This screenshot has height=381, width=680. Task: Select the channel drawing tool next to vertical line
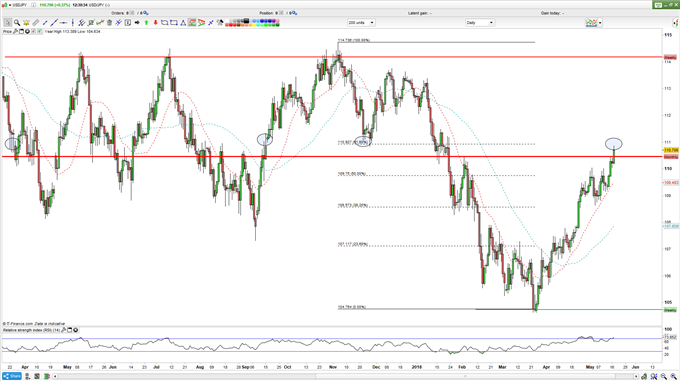81,23
